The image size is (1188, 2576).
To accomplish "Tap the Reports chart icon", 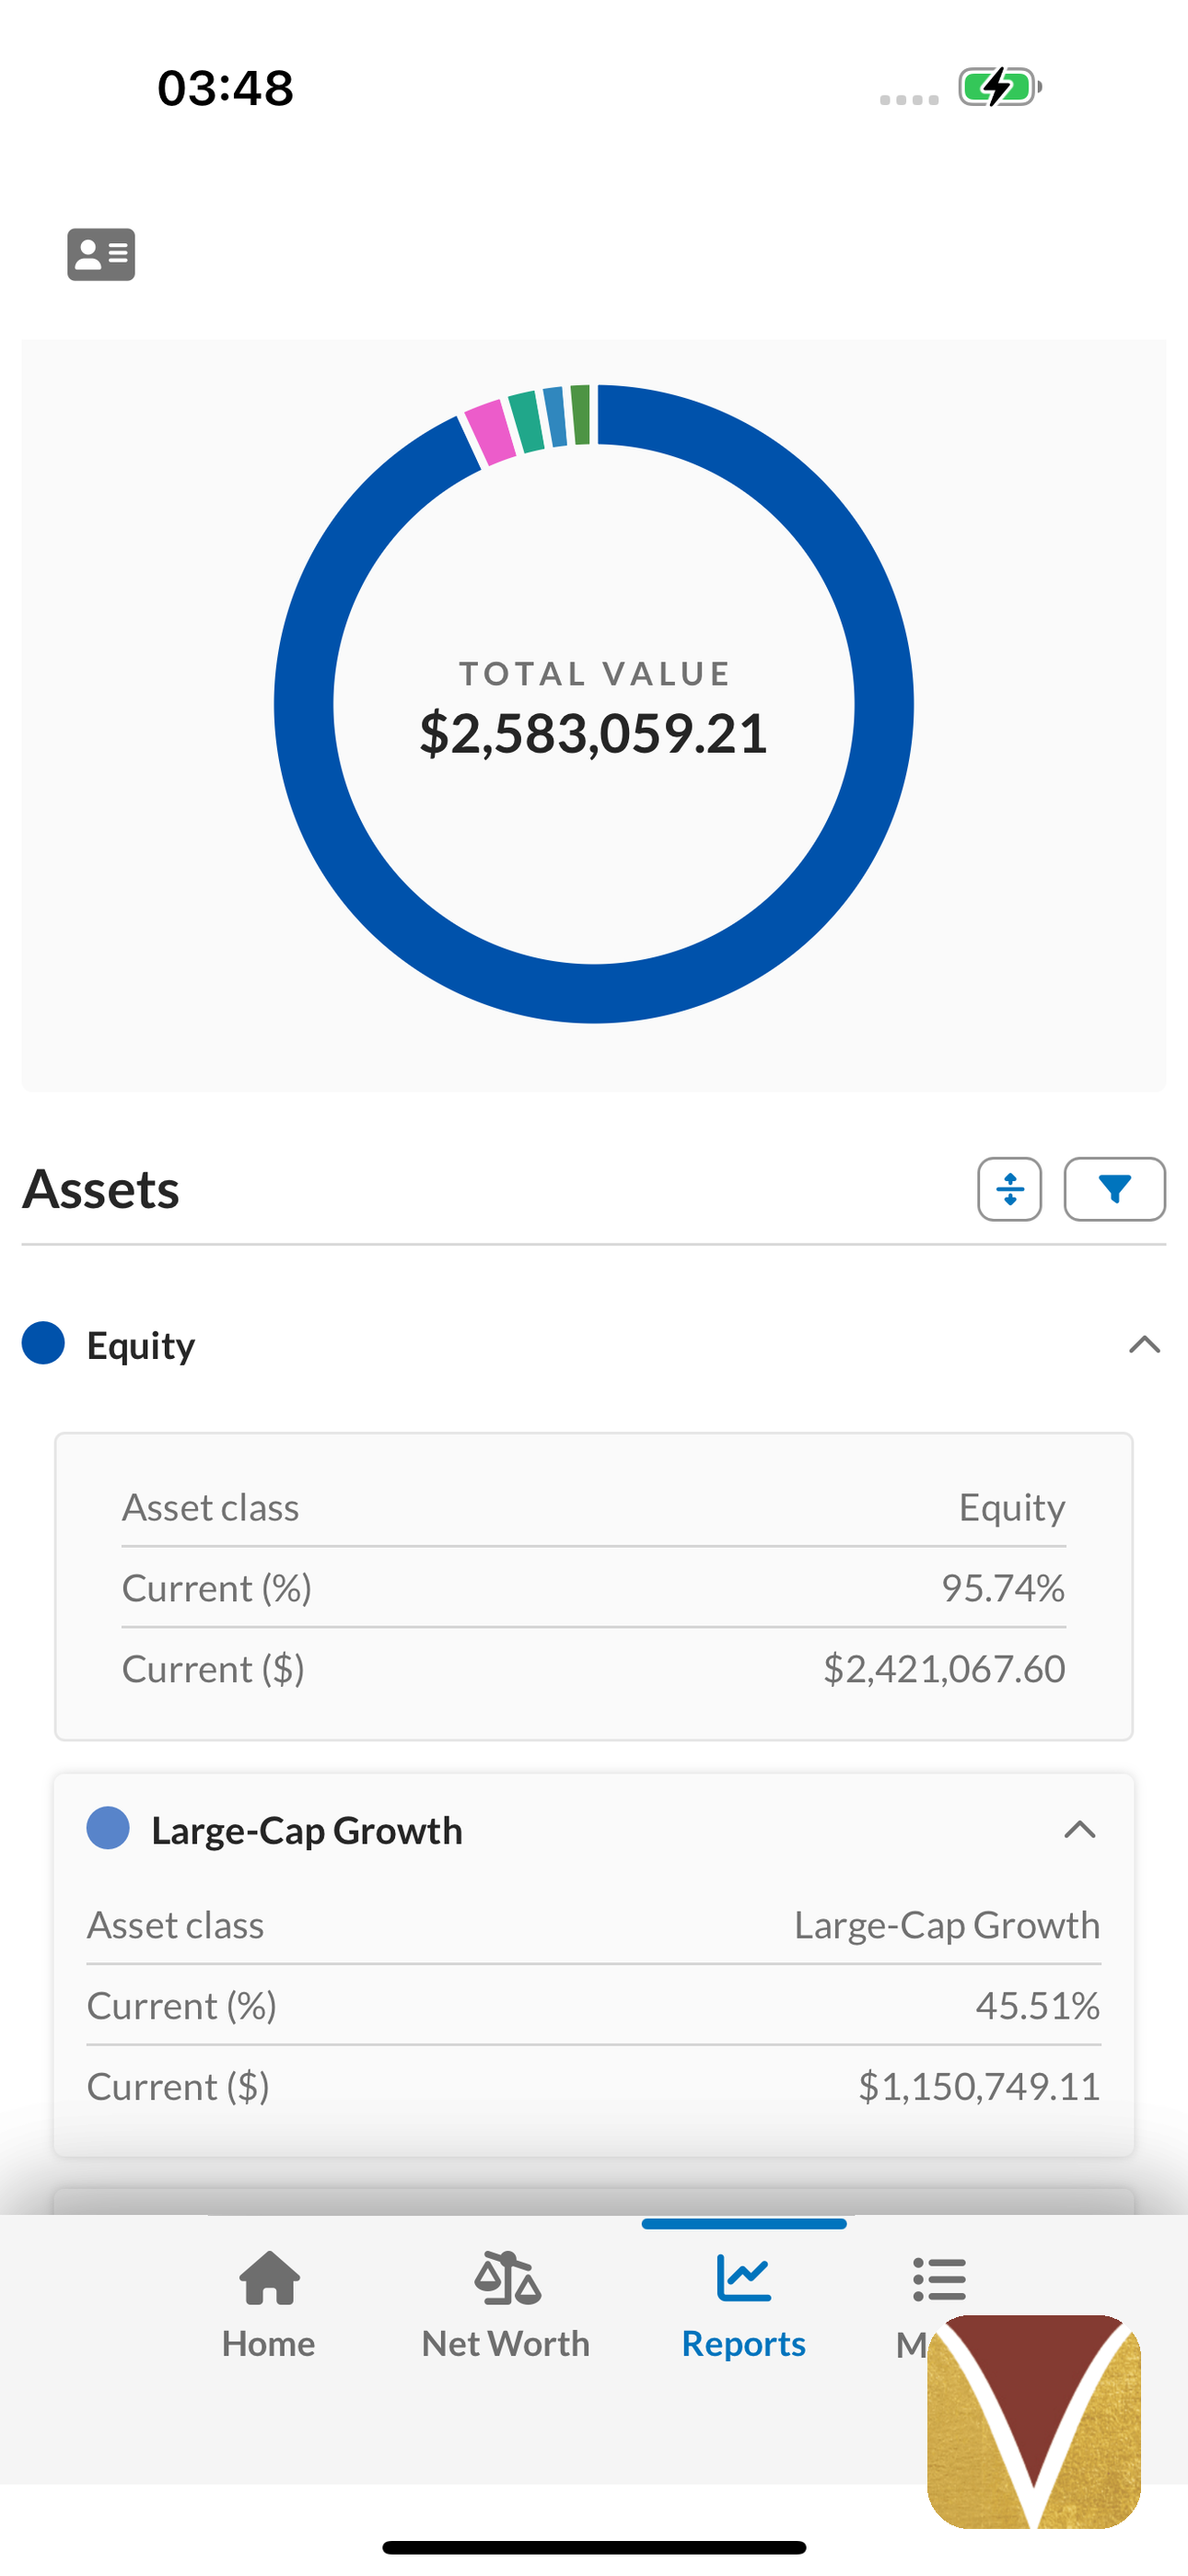I will click(743, 2277).
